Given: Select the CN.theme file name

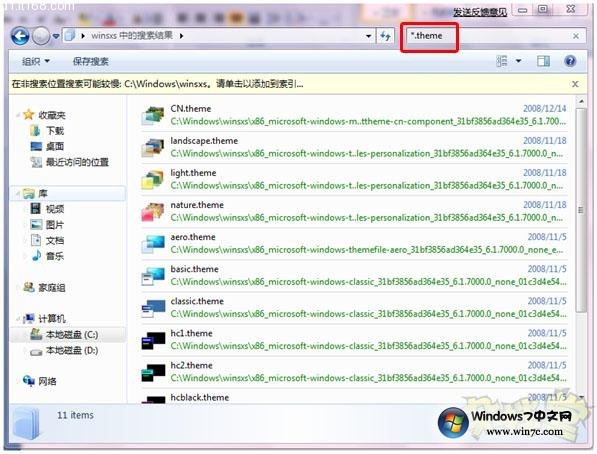Looking at the screenshot, I should (x=191, y=109).
